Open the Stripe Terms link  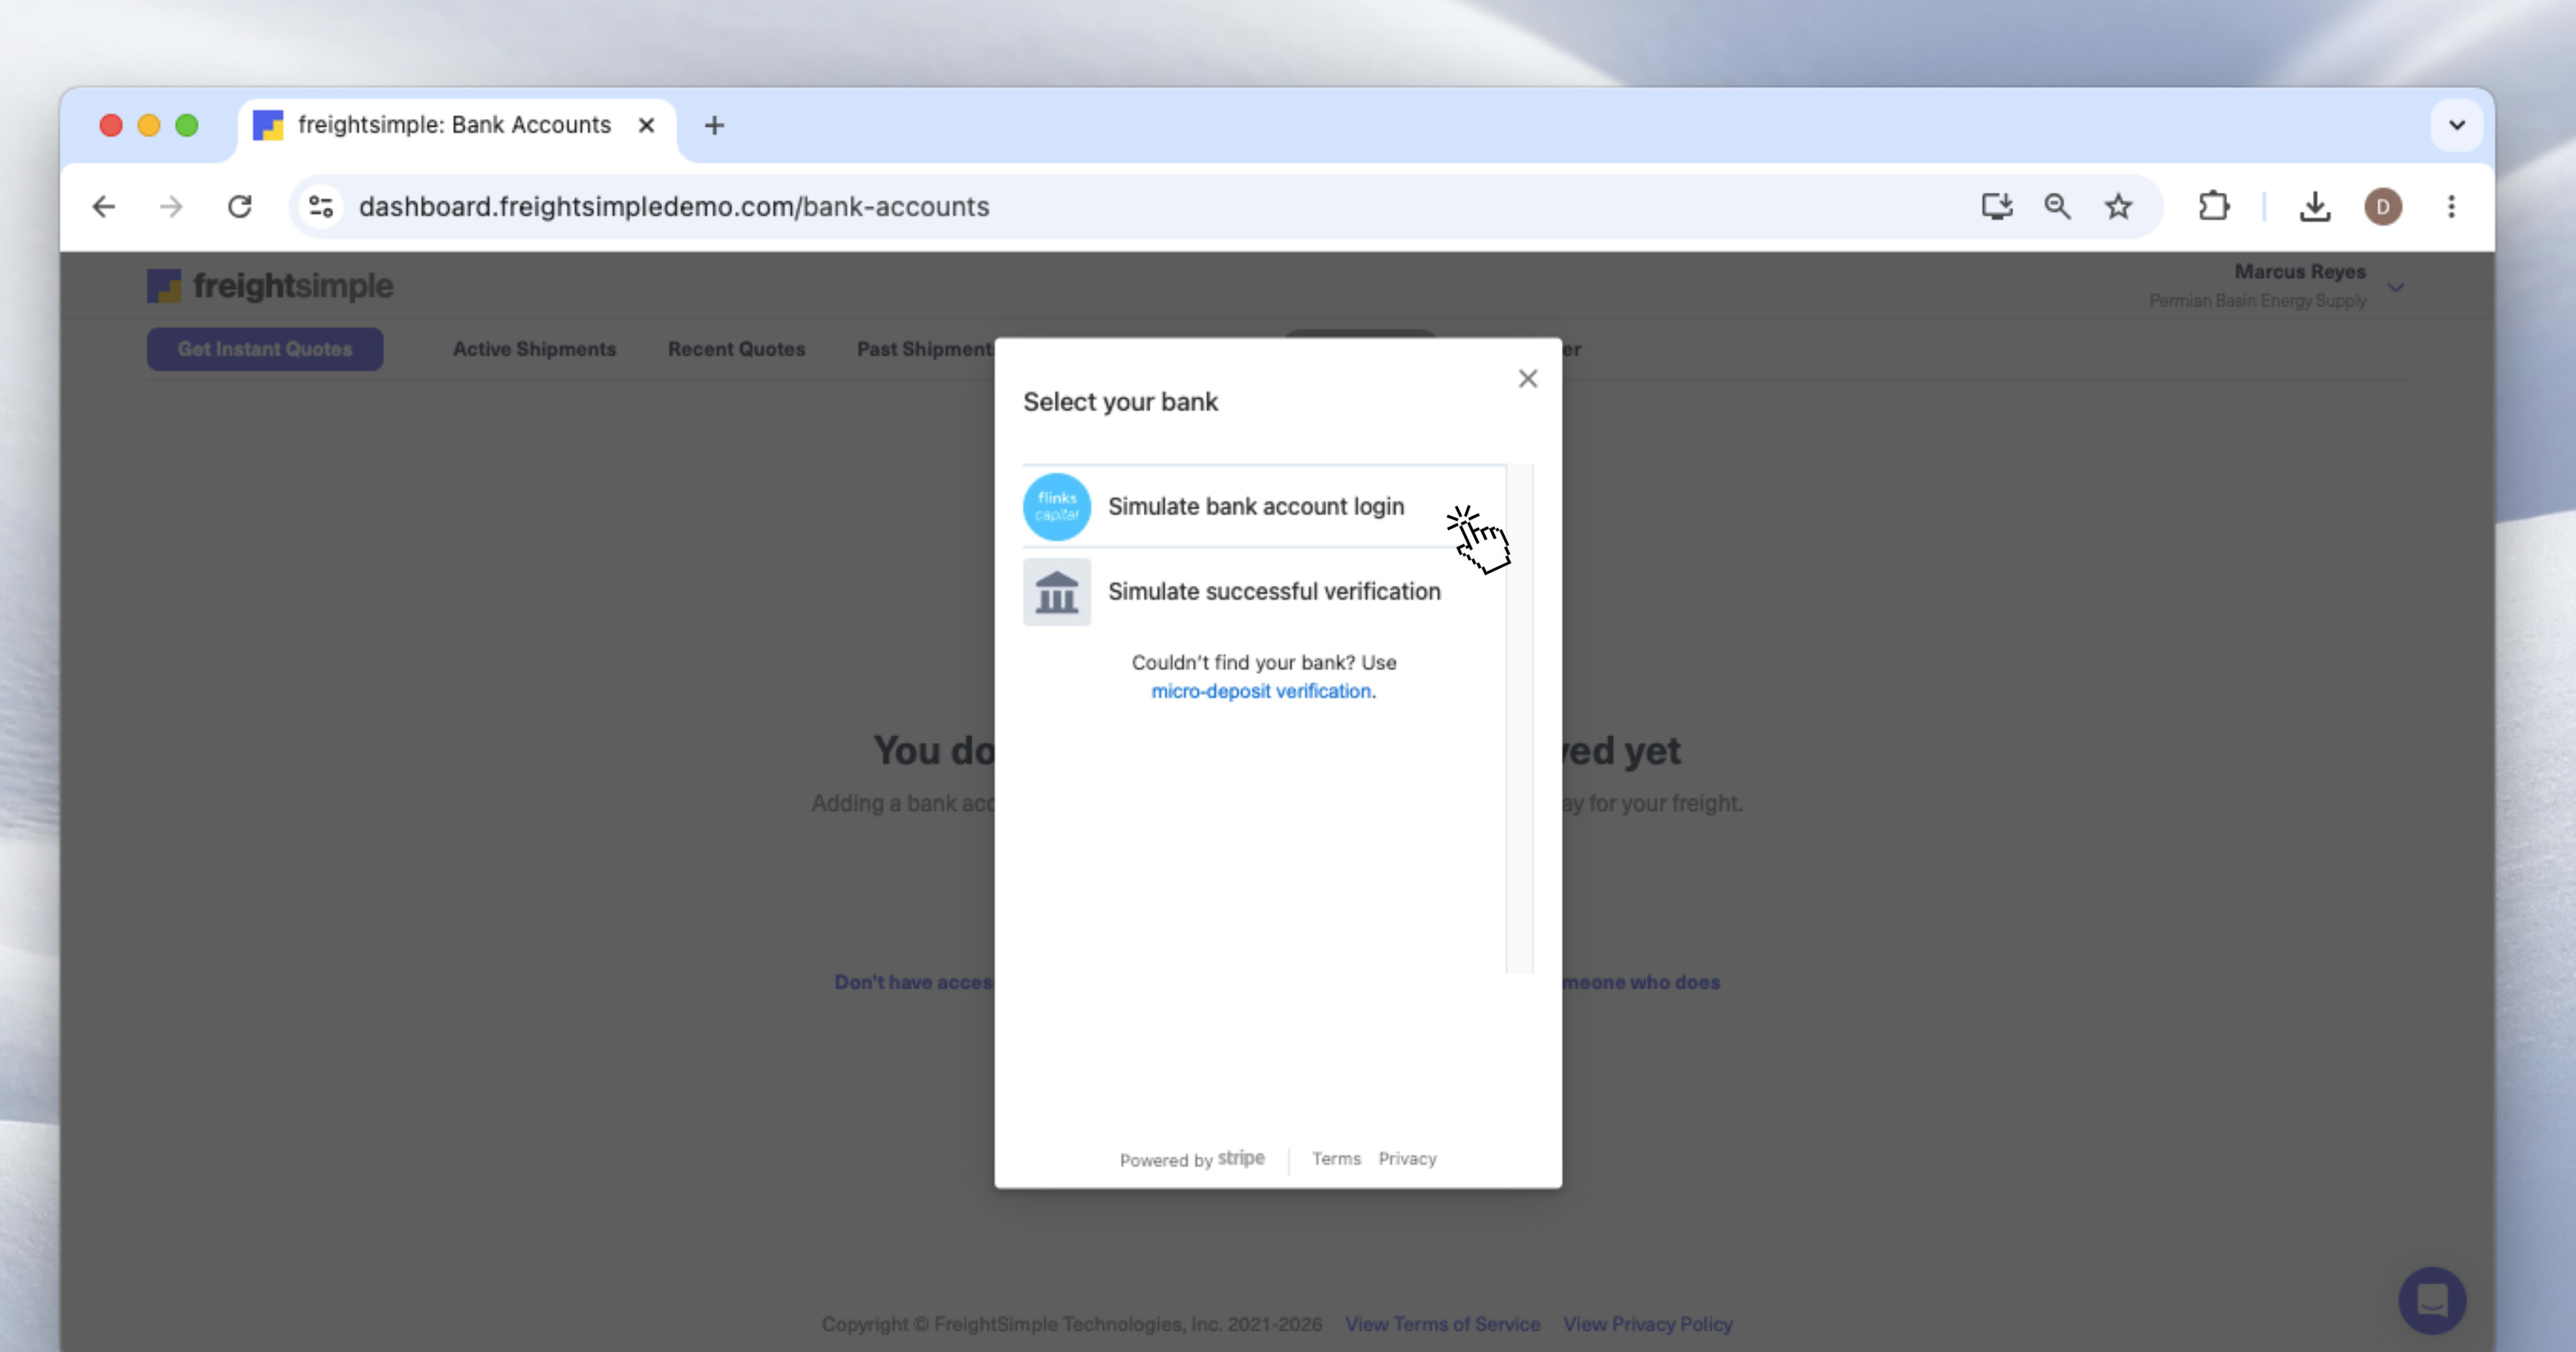click(1336, 1158)
